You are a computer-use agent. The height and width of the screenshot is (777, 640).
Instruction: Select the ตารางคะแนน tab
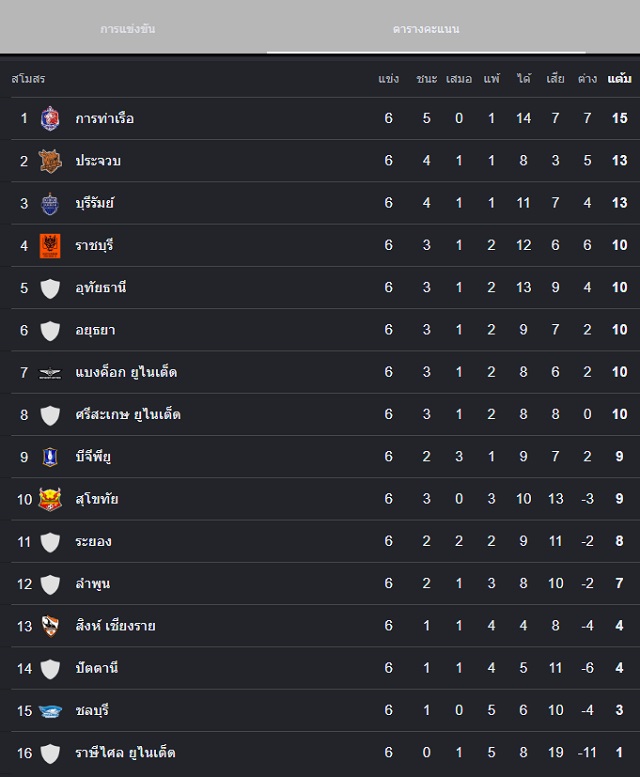pyautogui.click(x=426, y=29)
